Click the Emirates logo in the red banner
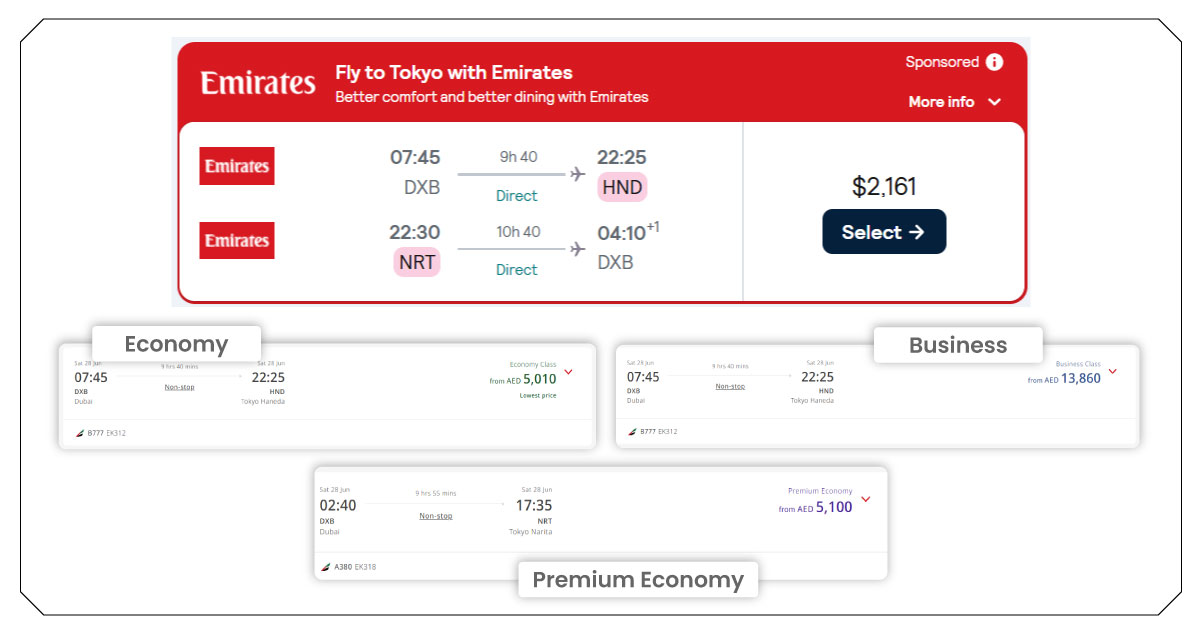Viewport: 1202px width, 634px height. (x=257, y=83)
